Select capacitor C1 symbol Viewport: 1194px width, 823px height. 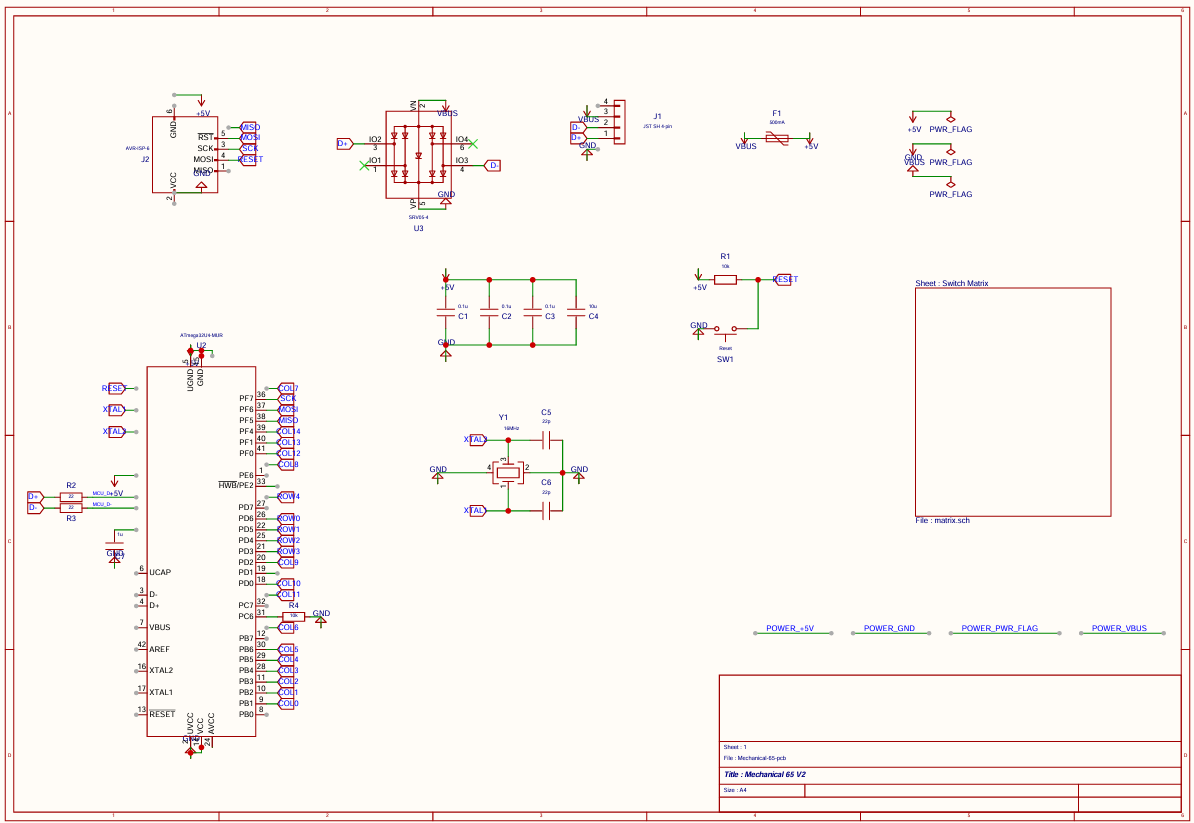[445, 313]
